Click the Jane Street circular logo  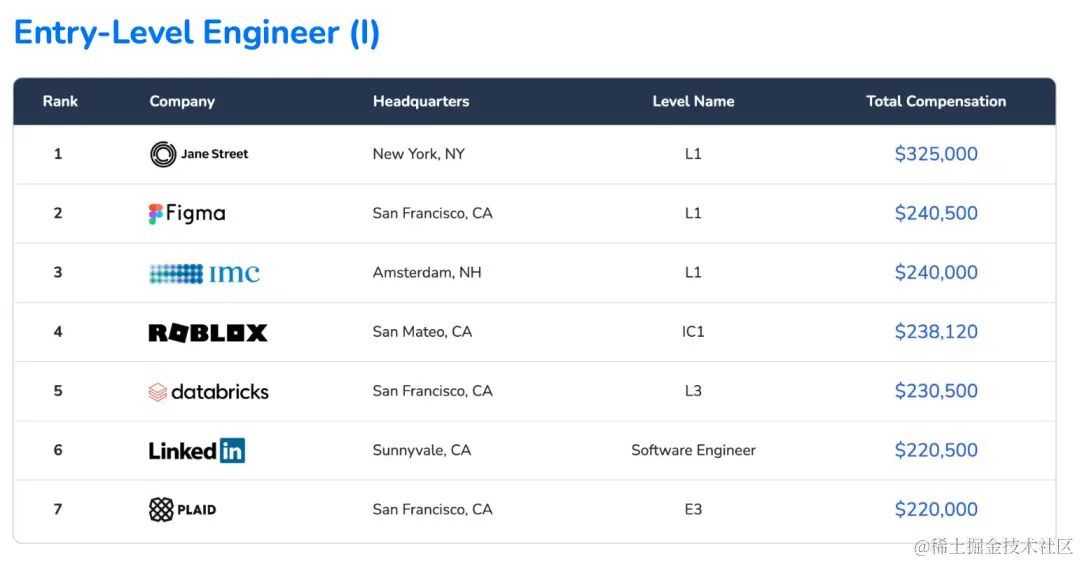point(163,154)
